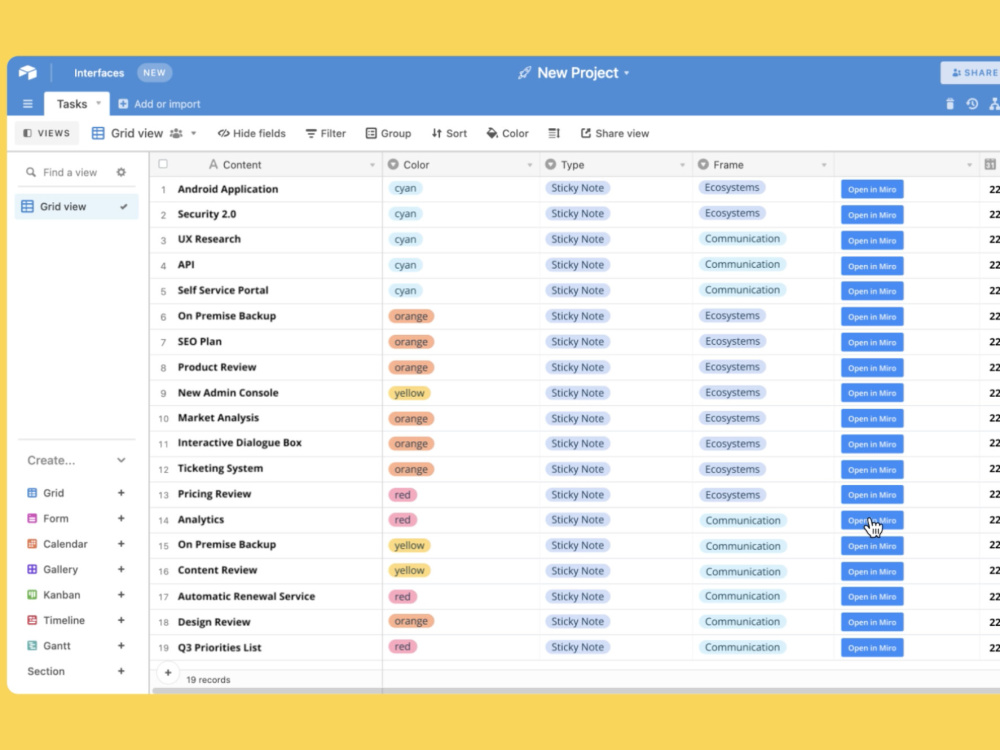Click the Airtable logo home icon

[27, 73]
